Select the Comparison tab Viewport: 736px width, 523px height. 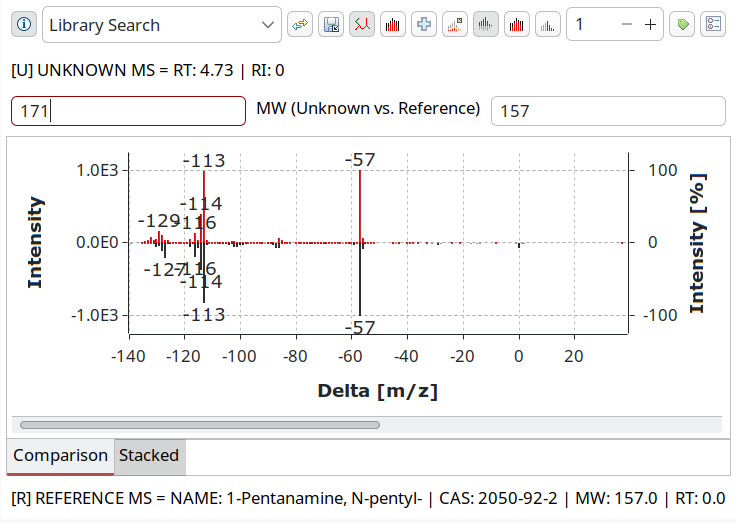60,456
